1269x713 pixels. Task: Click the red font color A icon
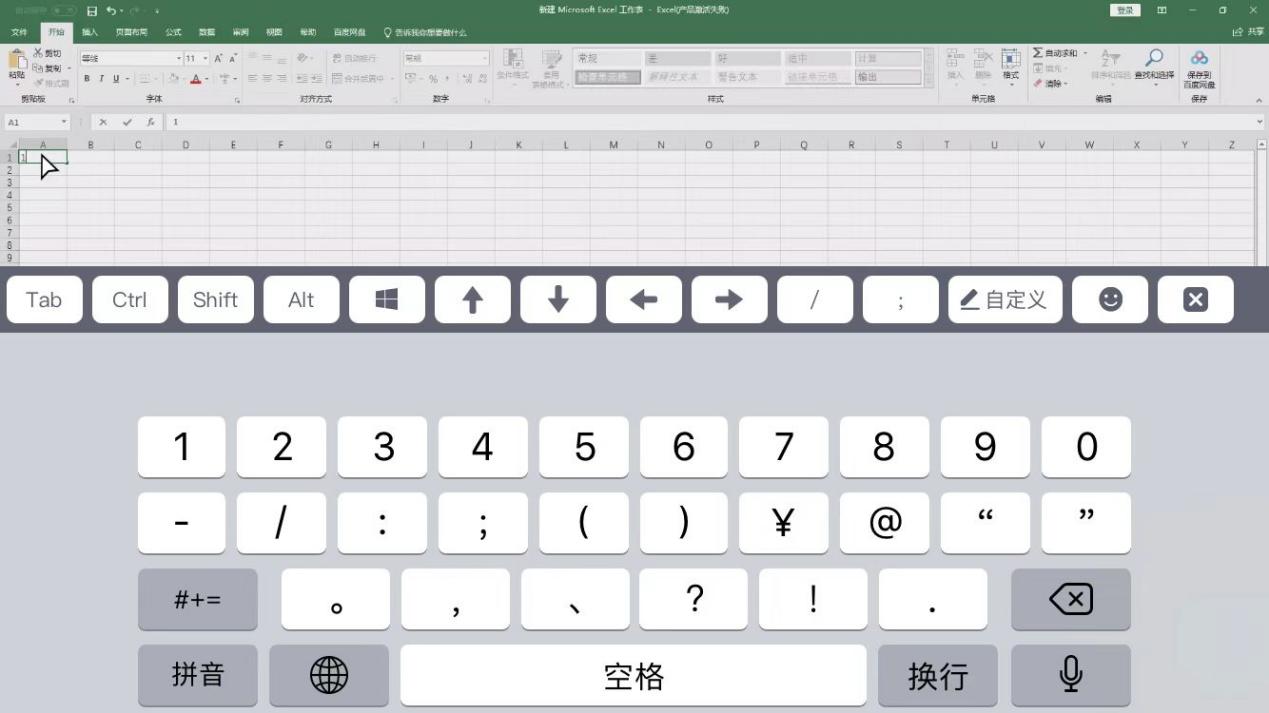pyautogui.click(x=196, y=79)
